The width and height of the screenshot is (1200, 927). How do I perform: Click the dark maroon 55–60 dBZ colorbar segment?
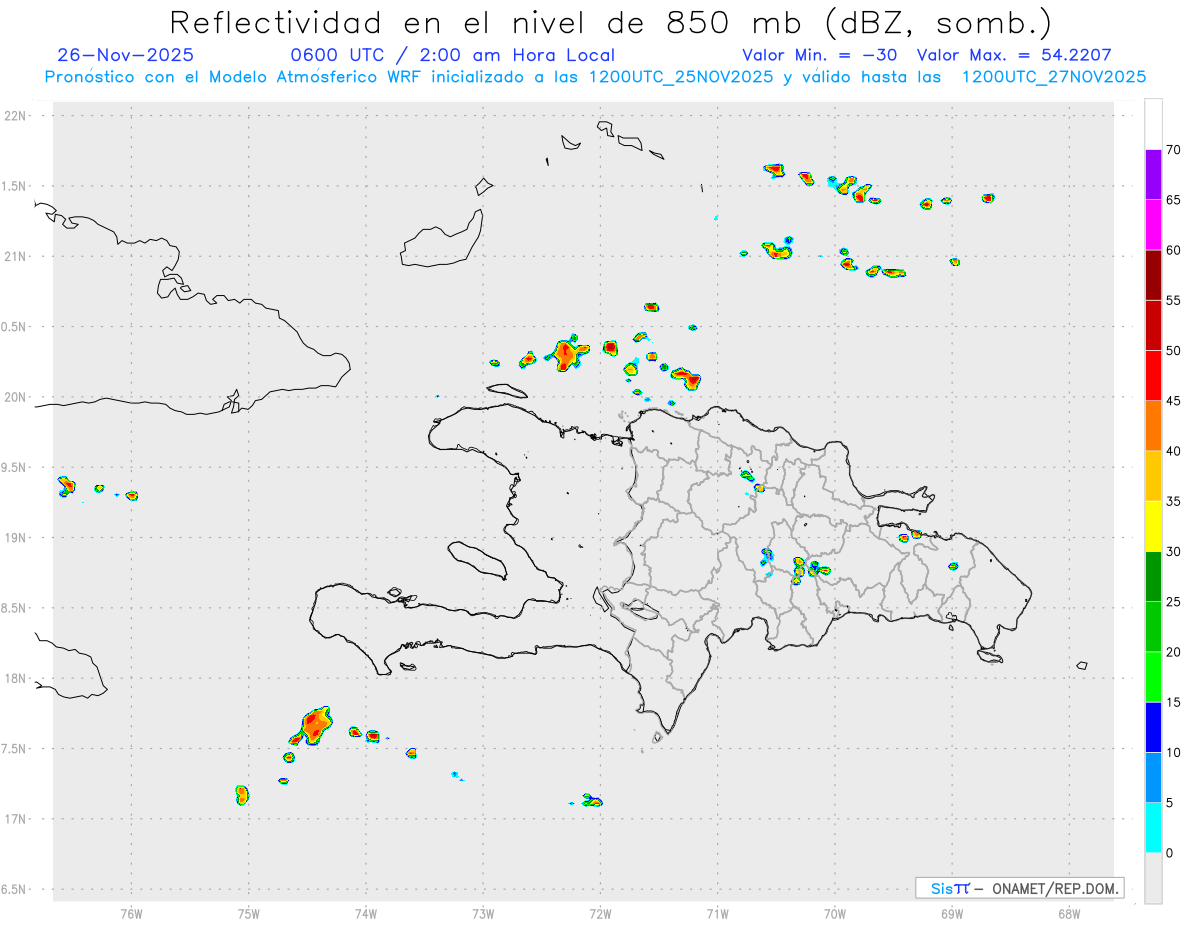[1153, 275]
